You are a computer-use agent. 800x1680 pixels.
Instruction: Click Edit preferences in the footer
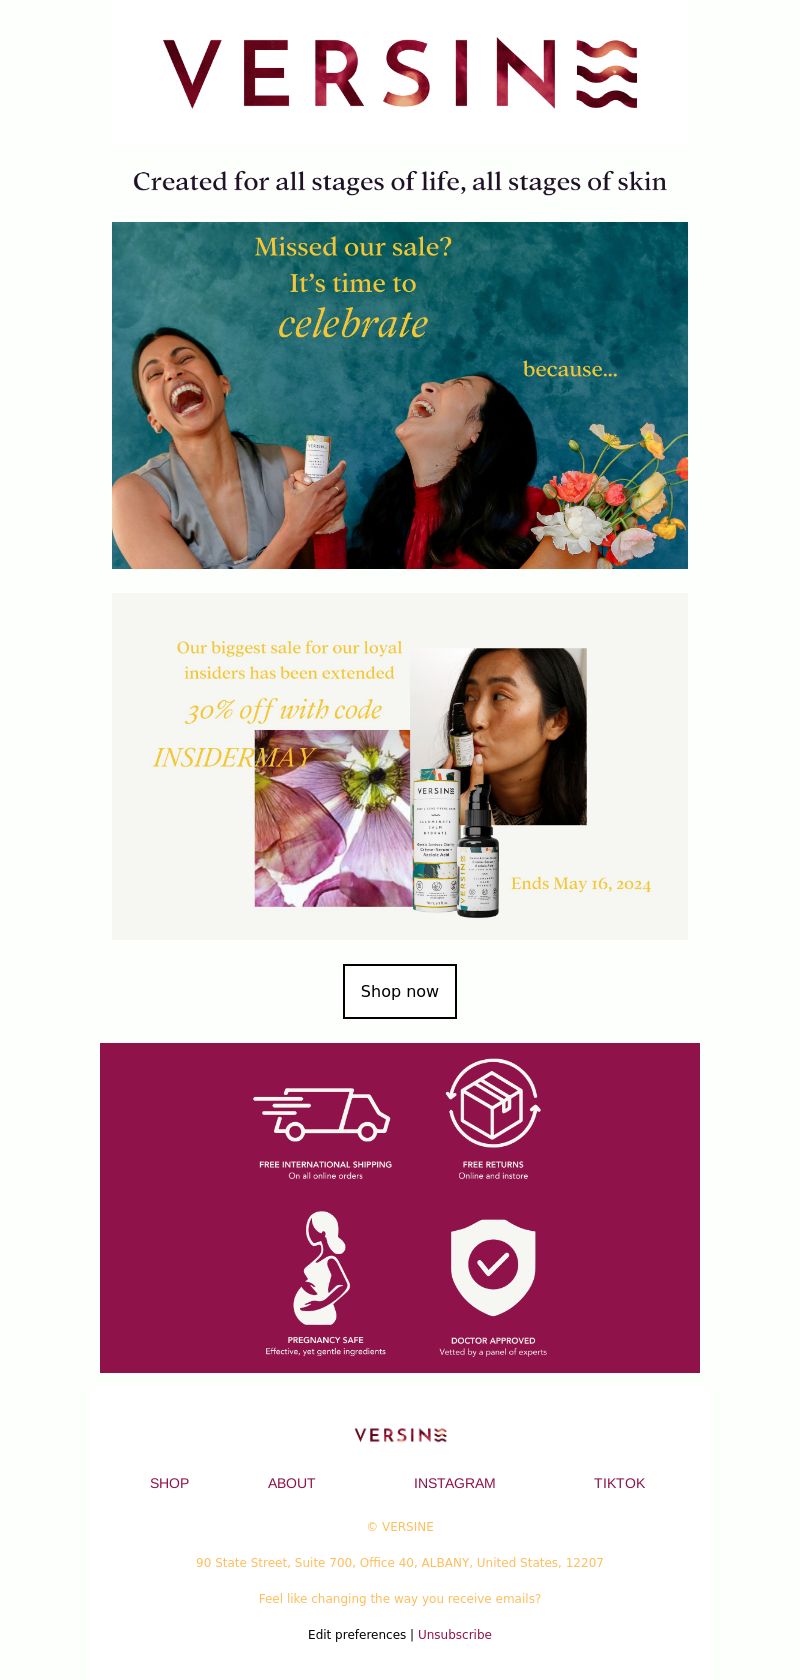pyautogui.click(x=357, y=1635)
